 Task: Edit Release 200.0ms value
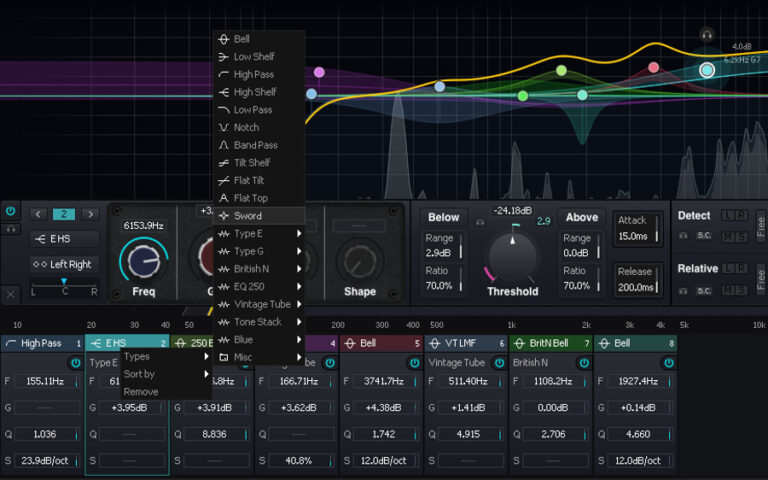pyautogui.click(x=636, y=288)
